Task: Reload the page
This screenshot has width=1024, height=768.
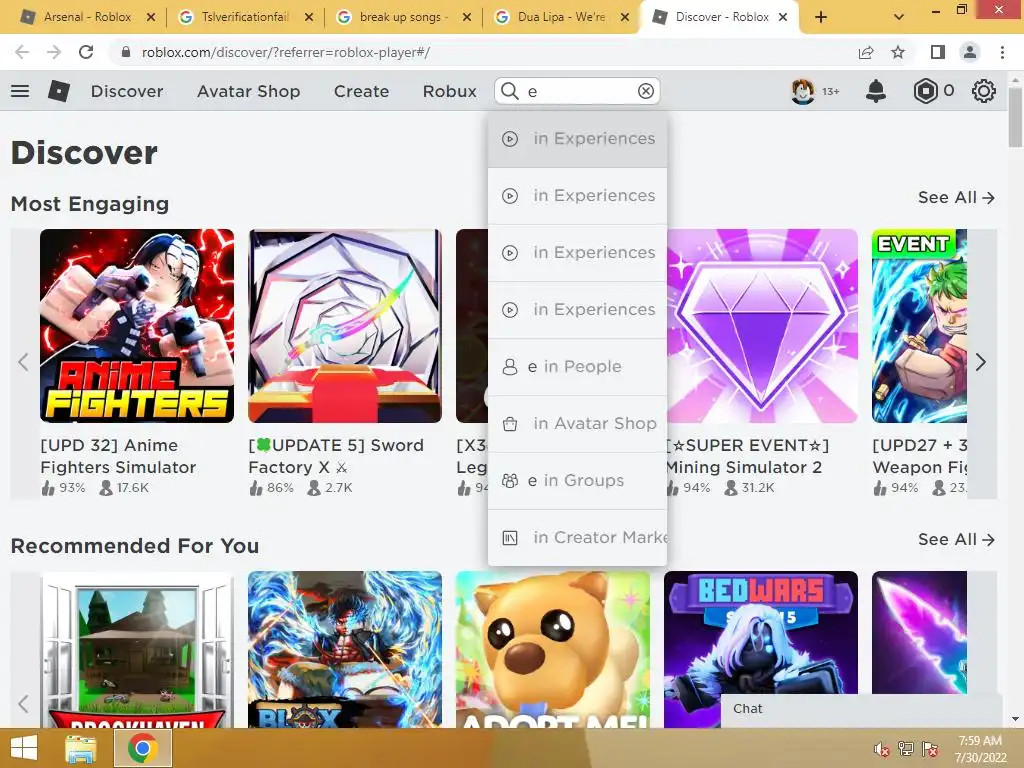Action: [x=86, y=52]
